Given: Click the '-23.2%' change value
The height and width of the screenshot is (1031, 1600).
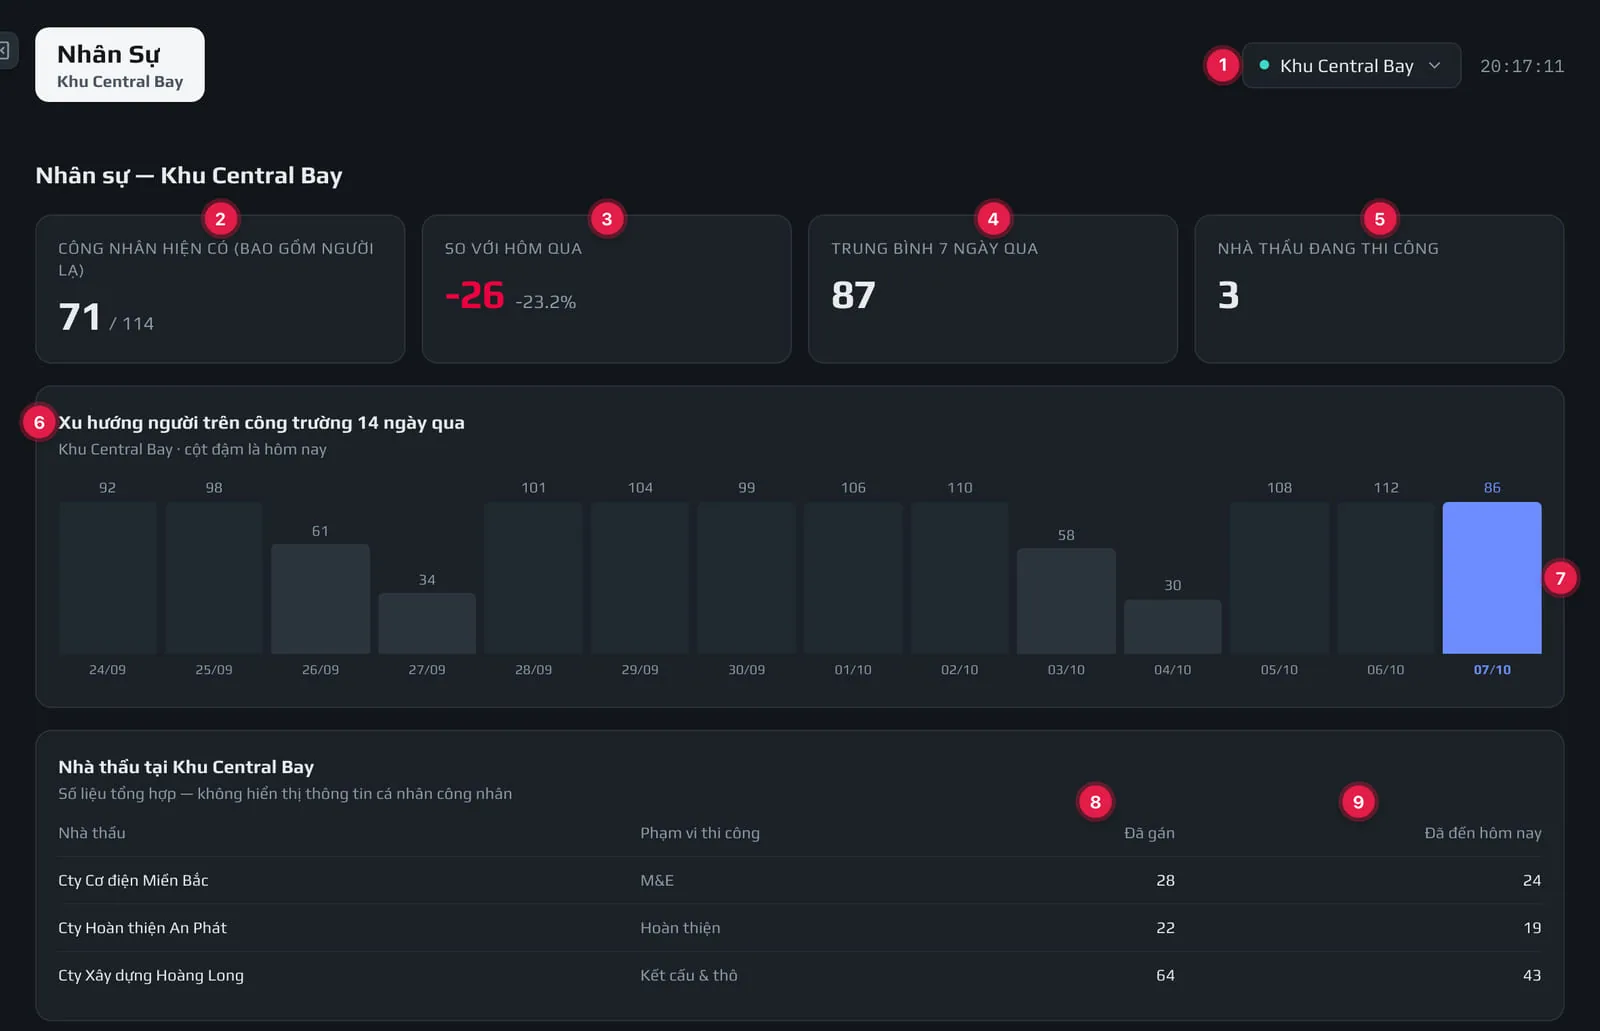Looking at the screenshot, I should [545, 302].
